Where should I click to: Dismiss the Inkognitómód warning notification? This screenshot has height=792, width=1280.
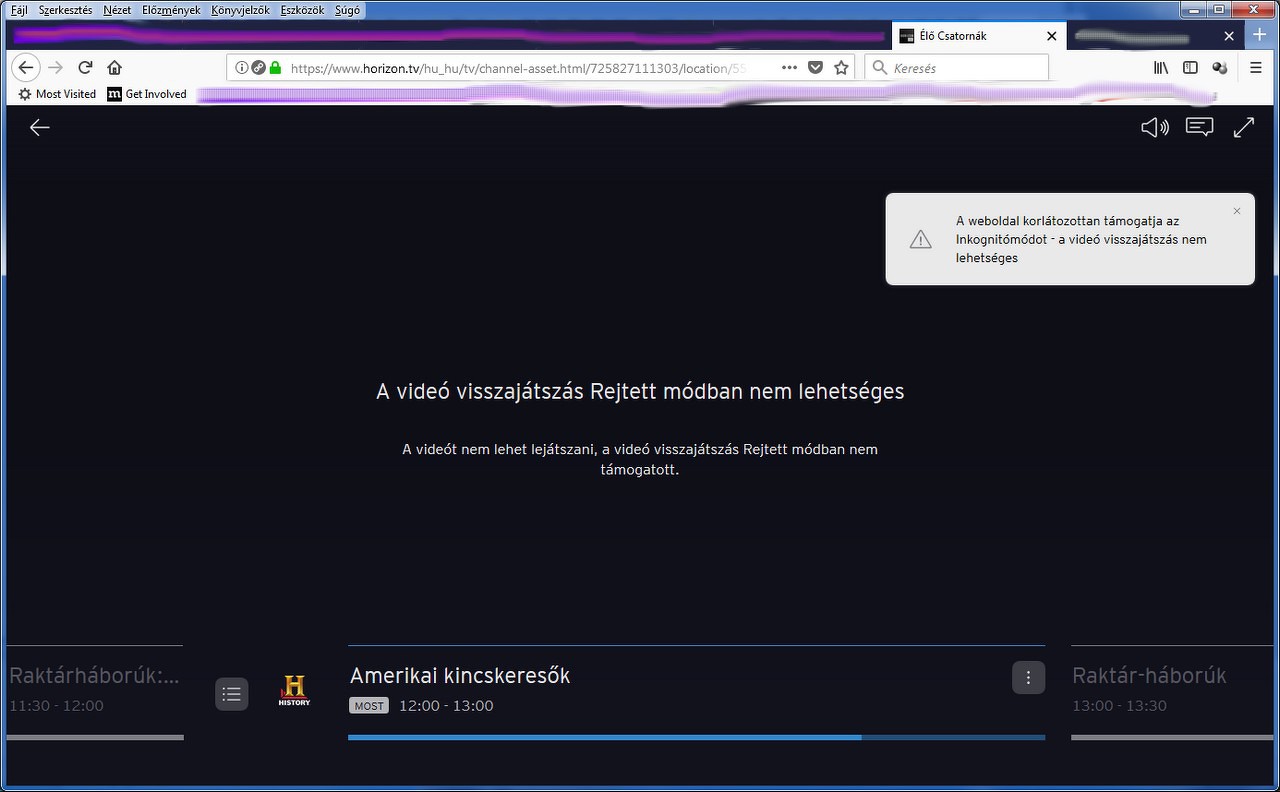pyautogui.click(x=1237, y=211)
